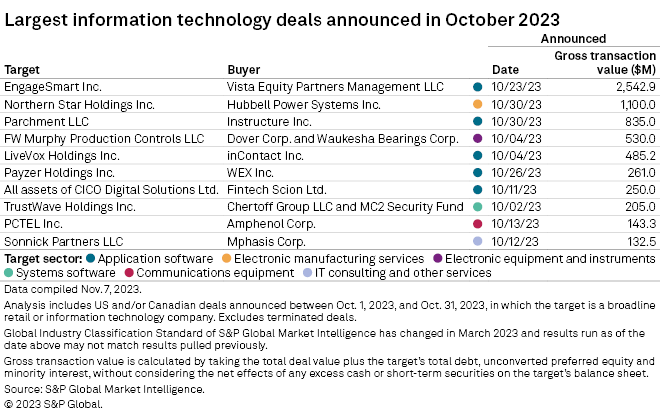Click the Systems software legend dot
The height and width of the screenshot is (420, 660).
pos(10,272)
